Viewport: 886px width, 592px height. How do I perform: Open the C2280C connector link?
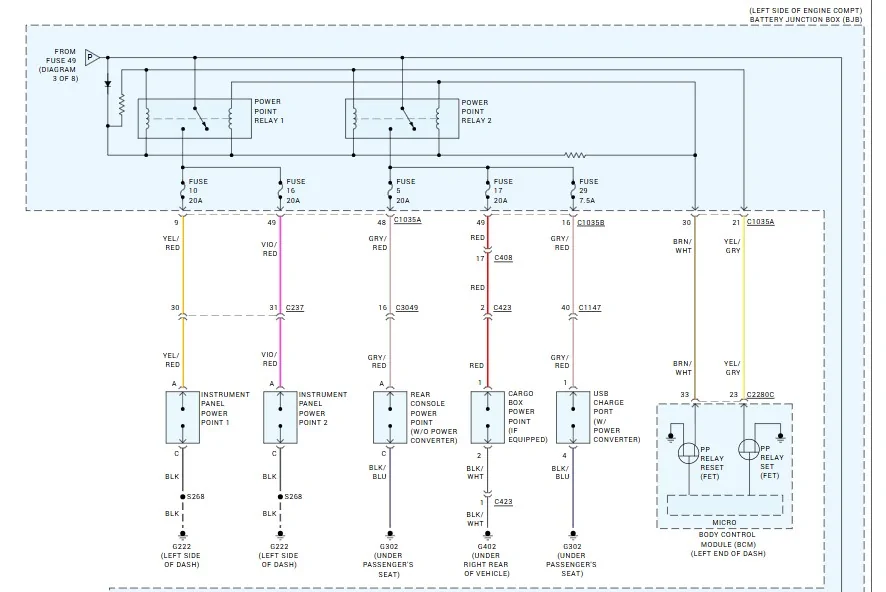pos(761,395)
